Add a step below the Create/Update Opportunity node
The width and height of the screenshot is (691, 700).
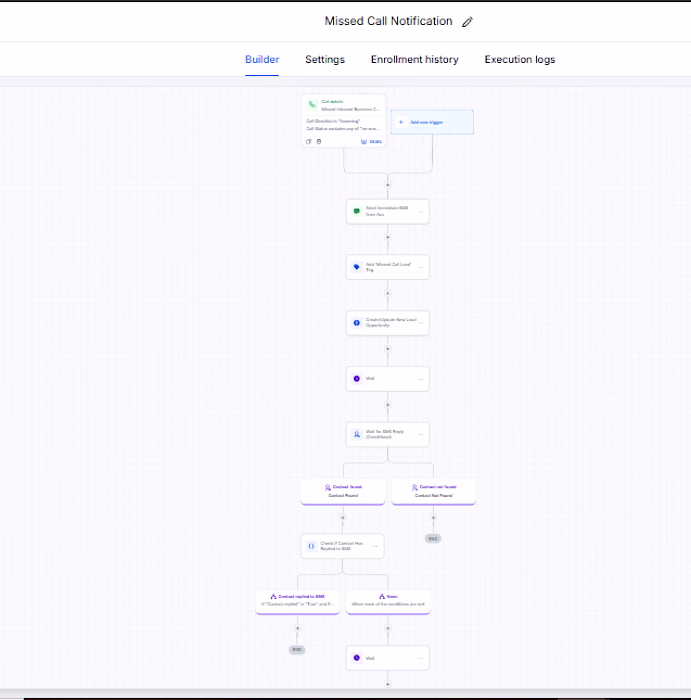click(387, 349)
